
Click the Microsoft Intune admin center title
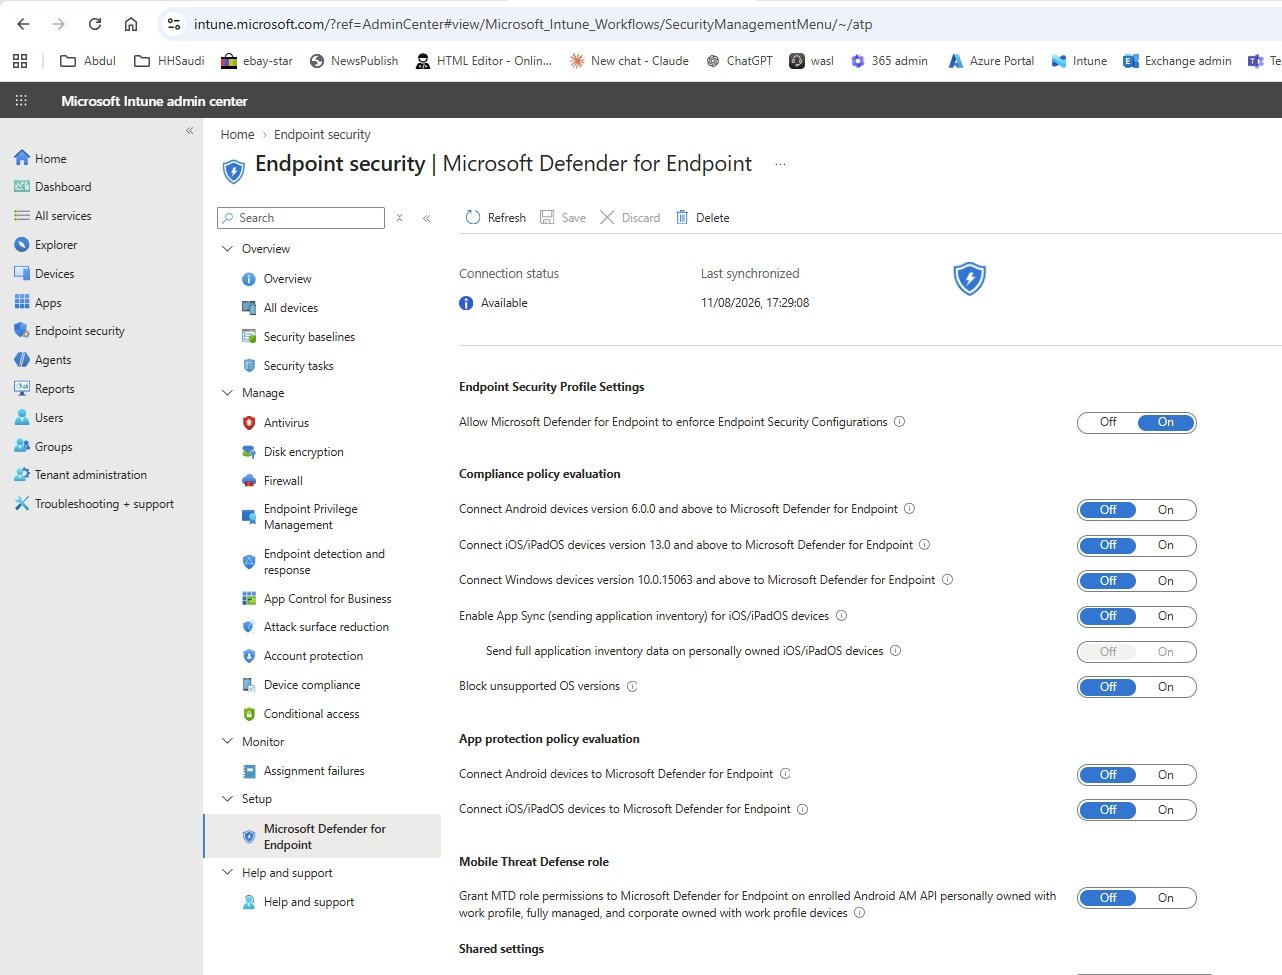tap(154, 101)
